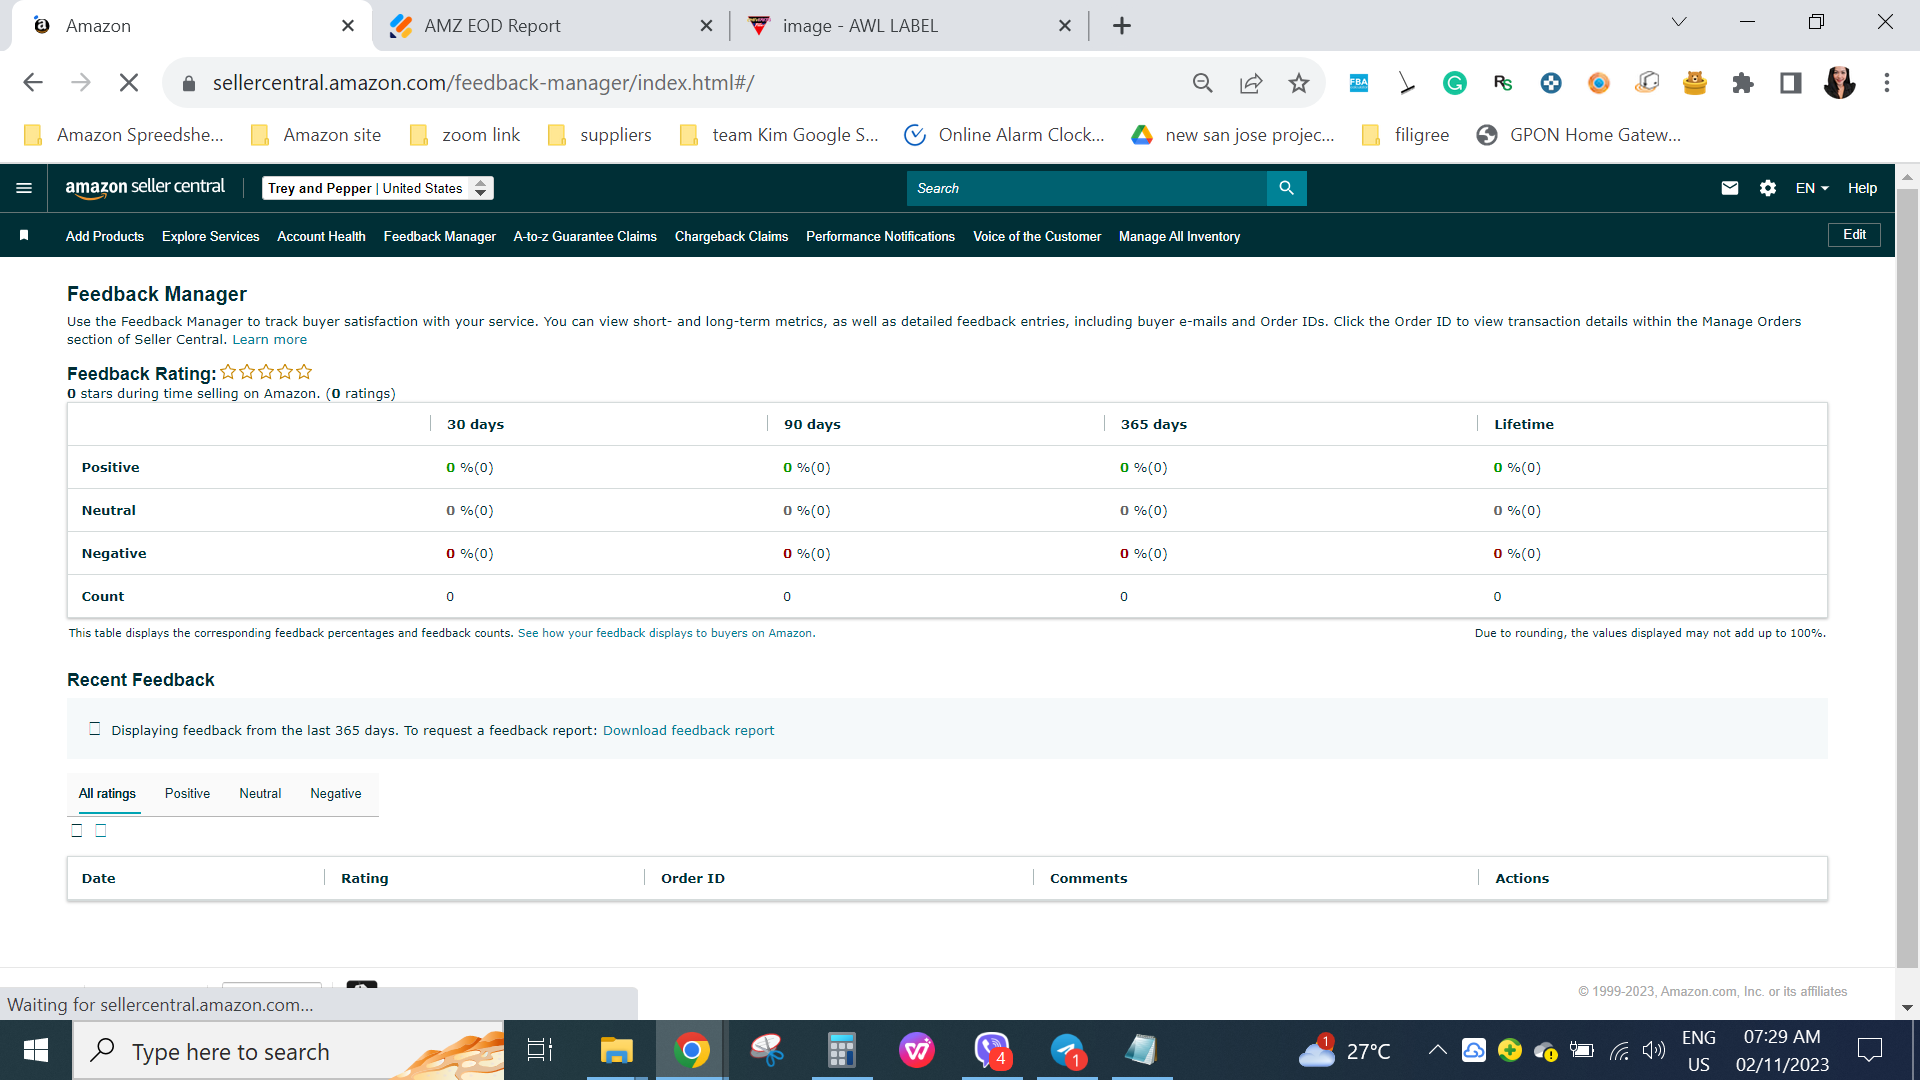1920x1080 pixels.
Task: Open the Online Alarm Clock bookmark
Action: [x=1004, y=135]
